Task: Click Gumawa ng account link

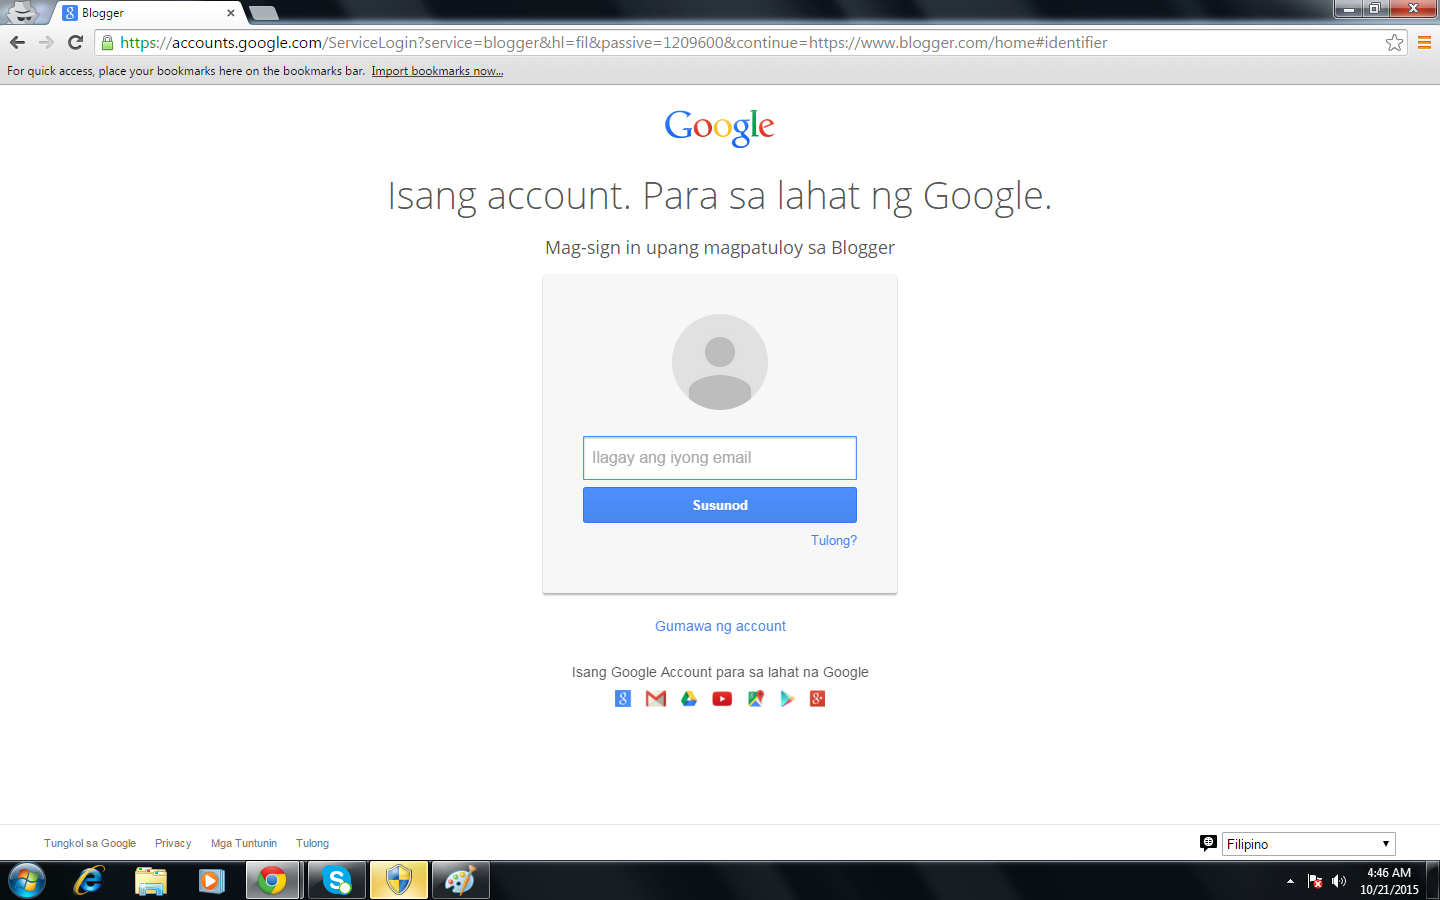Action: pos(720,626)
